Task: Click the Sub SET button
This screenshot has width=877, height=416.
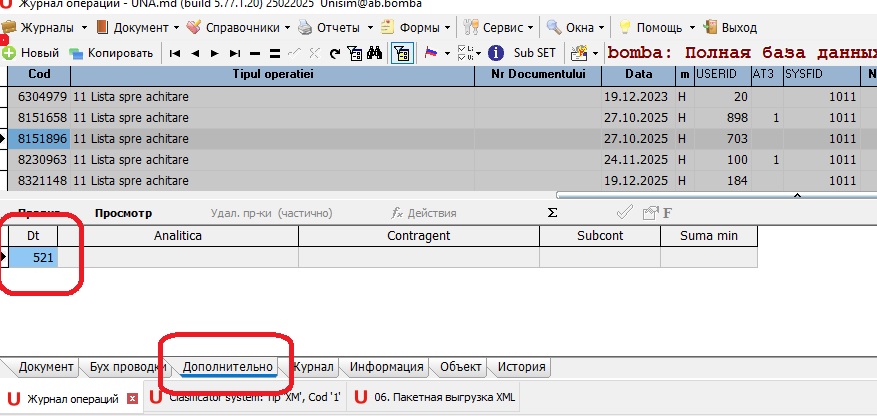Action: click(535, 53)
